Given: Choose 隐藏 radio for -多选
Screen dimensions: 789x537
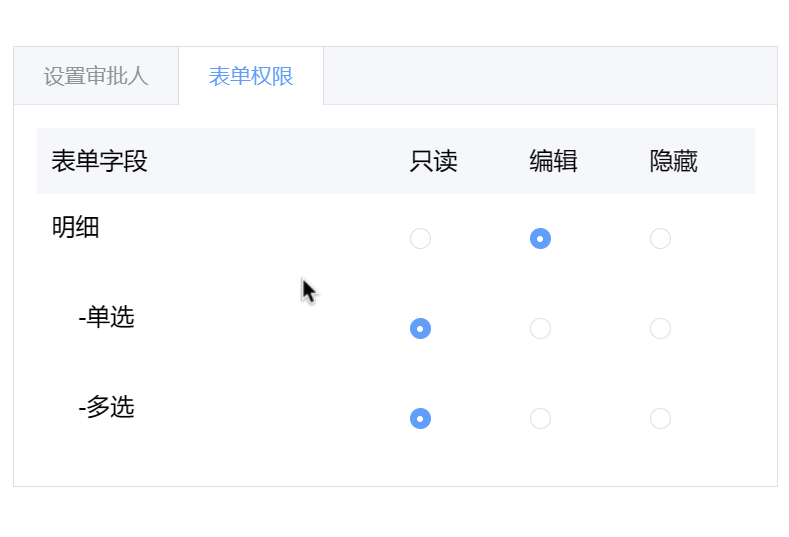Looking at the screenshot, I should point(660,419).
